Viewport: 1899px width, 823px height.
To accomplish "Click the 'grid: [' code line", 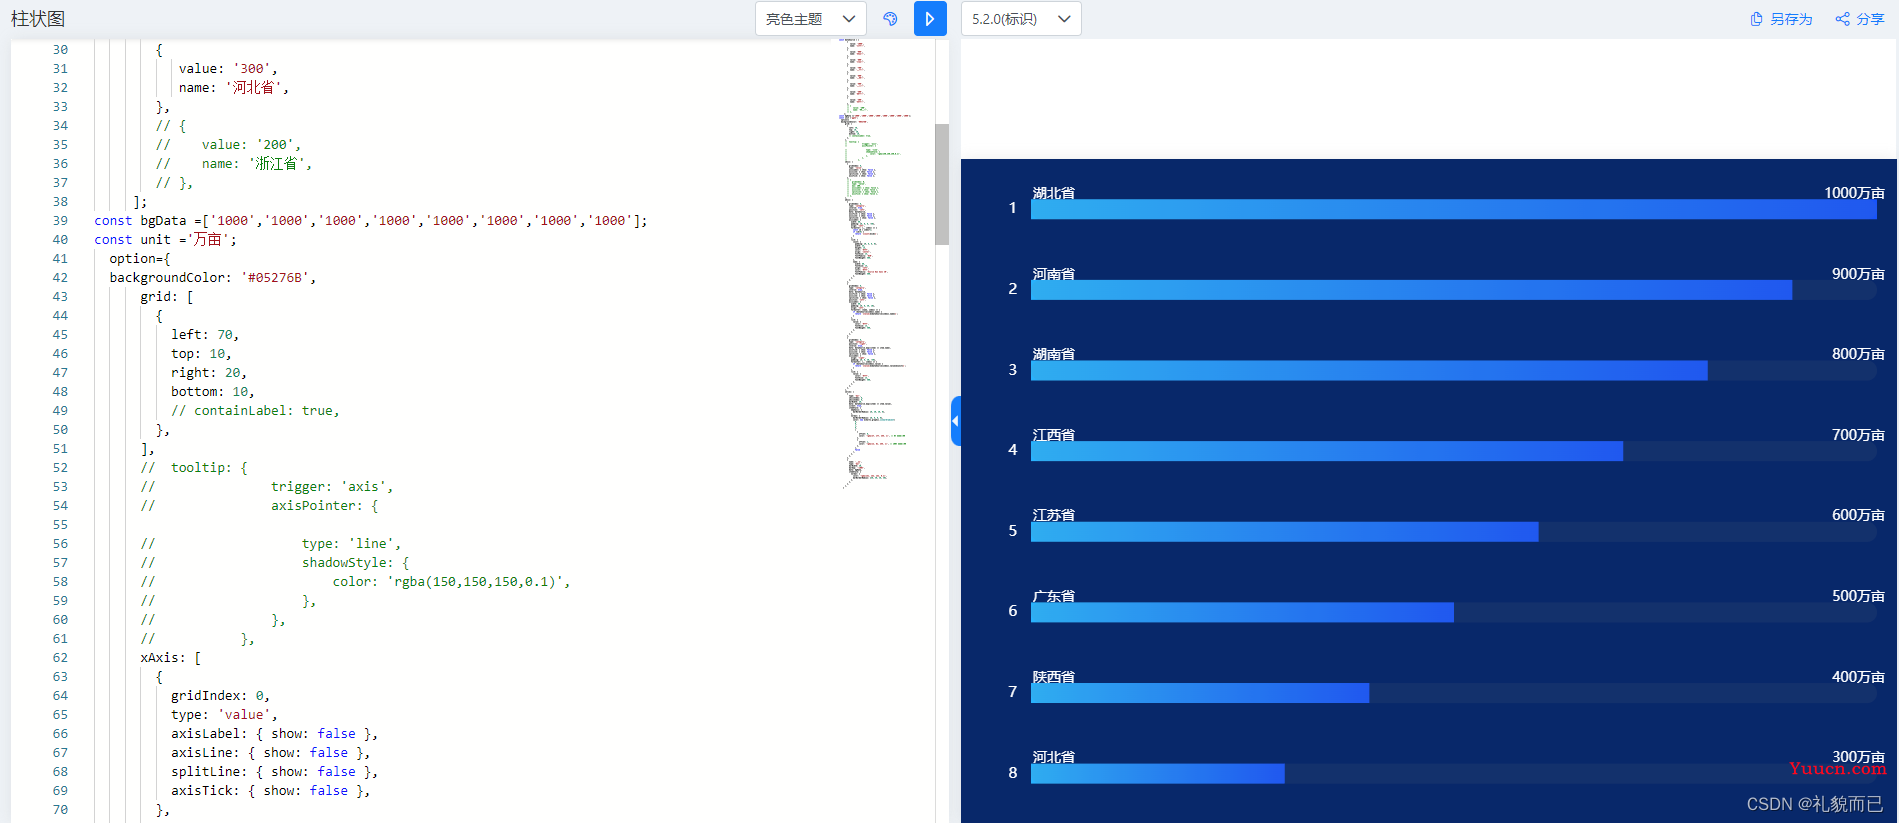I will pos(167,297).
